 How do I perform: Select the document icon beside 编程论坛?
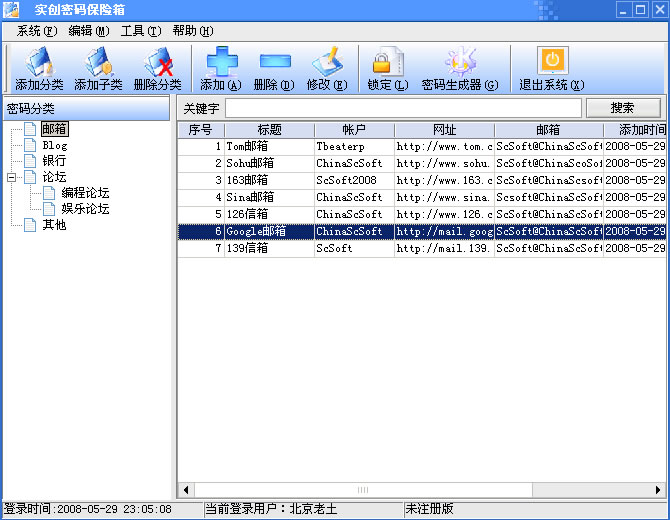pos(49,193)
